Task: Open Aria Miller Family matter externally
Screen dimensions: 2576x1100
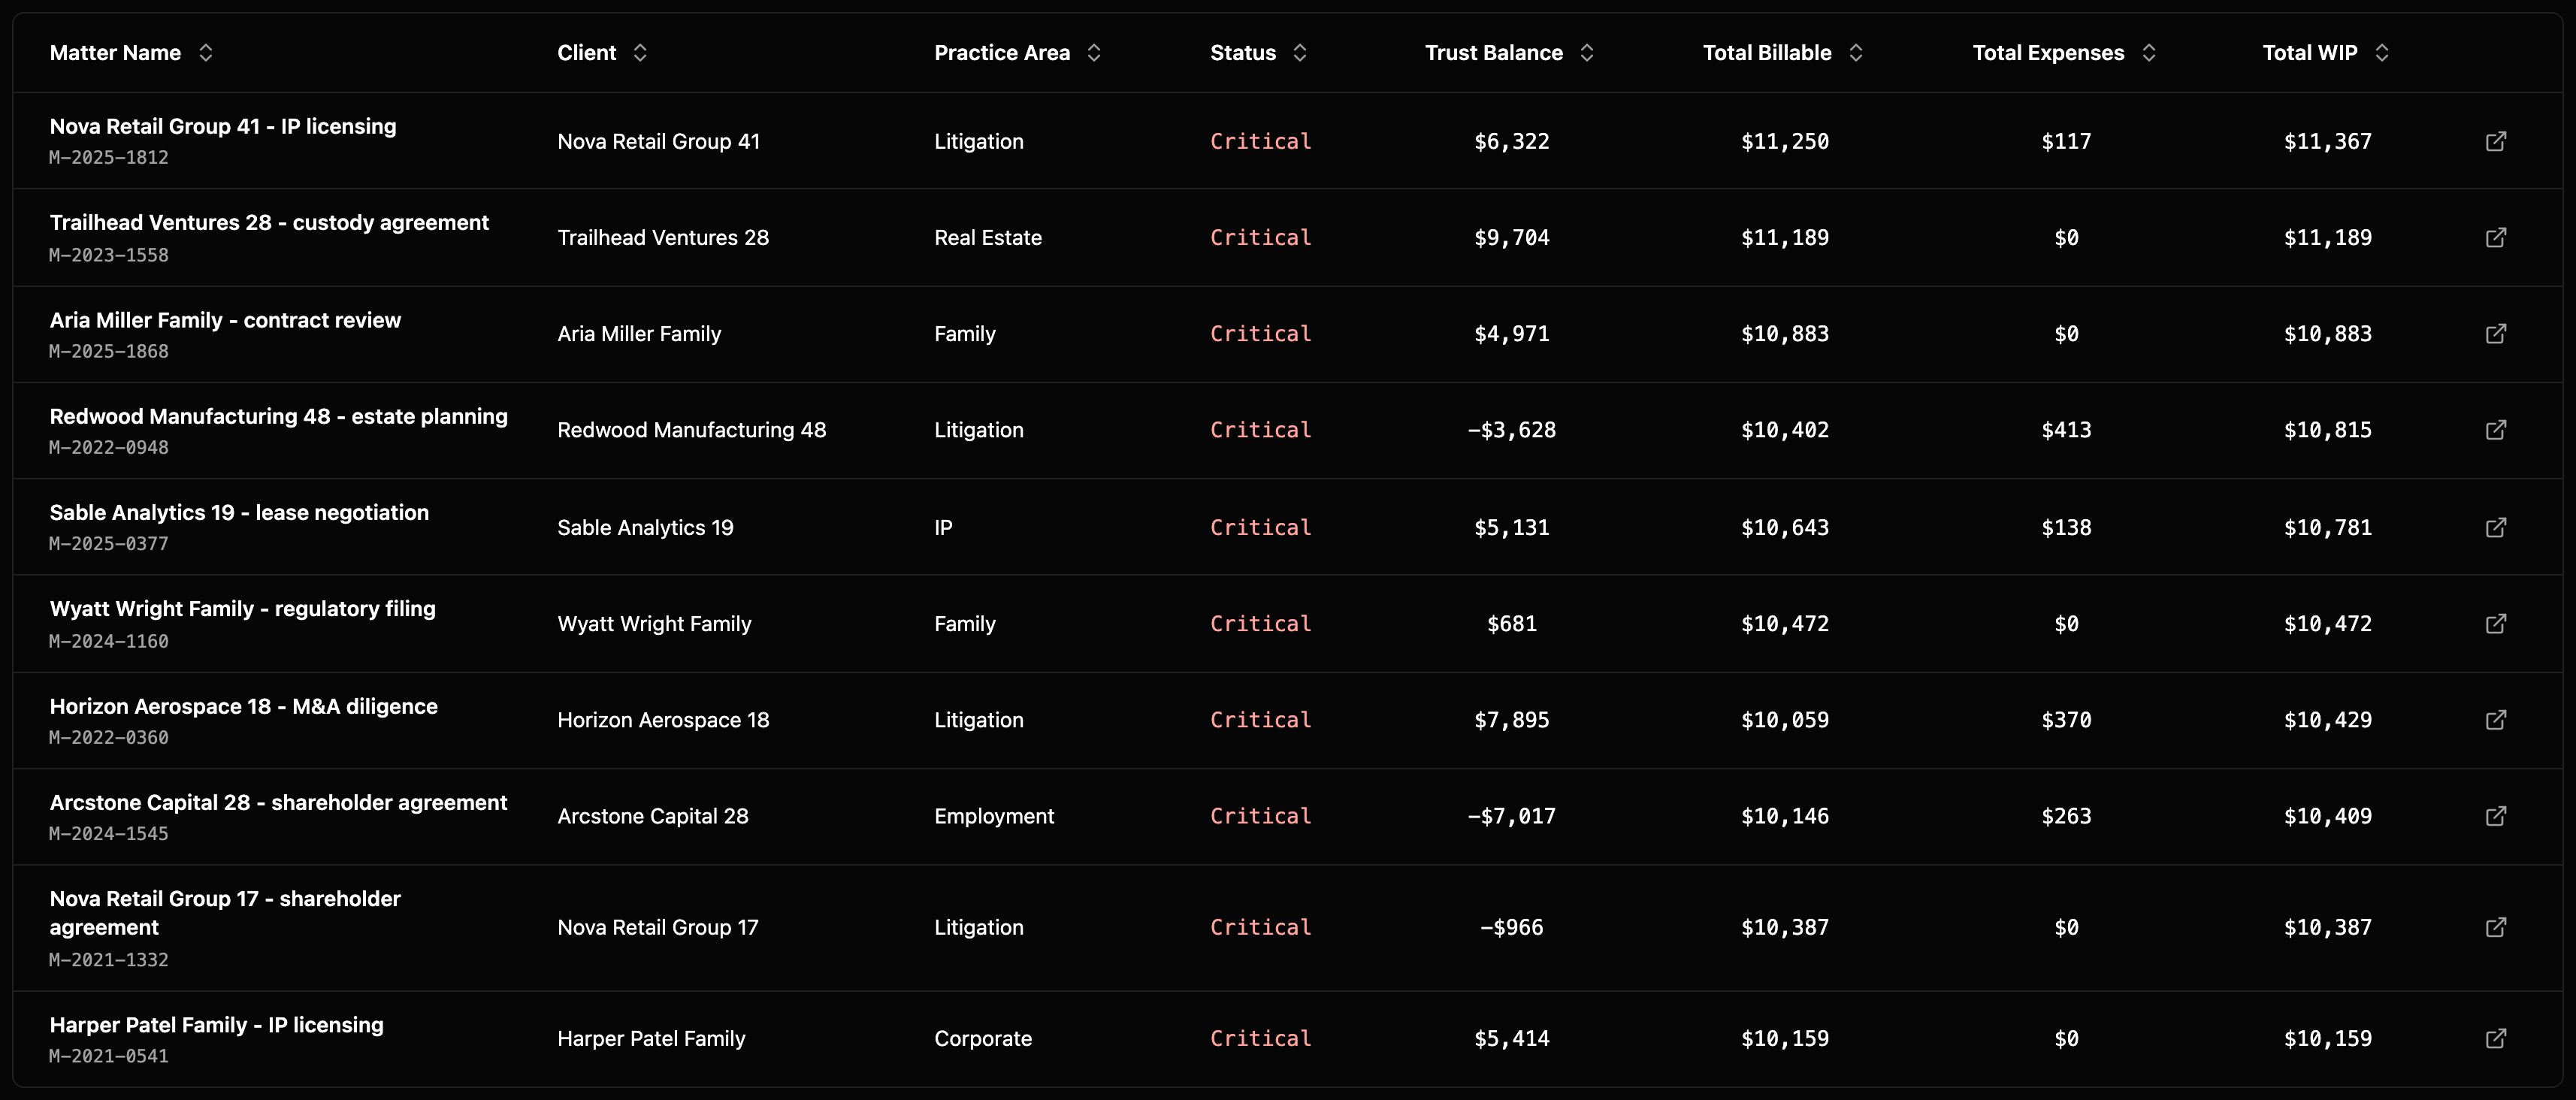Action: pyautogui.click(x=2496, y=334)
